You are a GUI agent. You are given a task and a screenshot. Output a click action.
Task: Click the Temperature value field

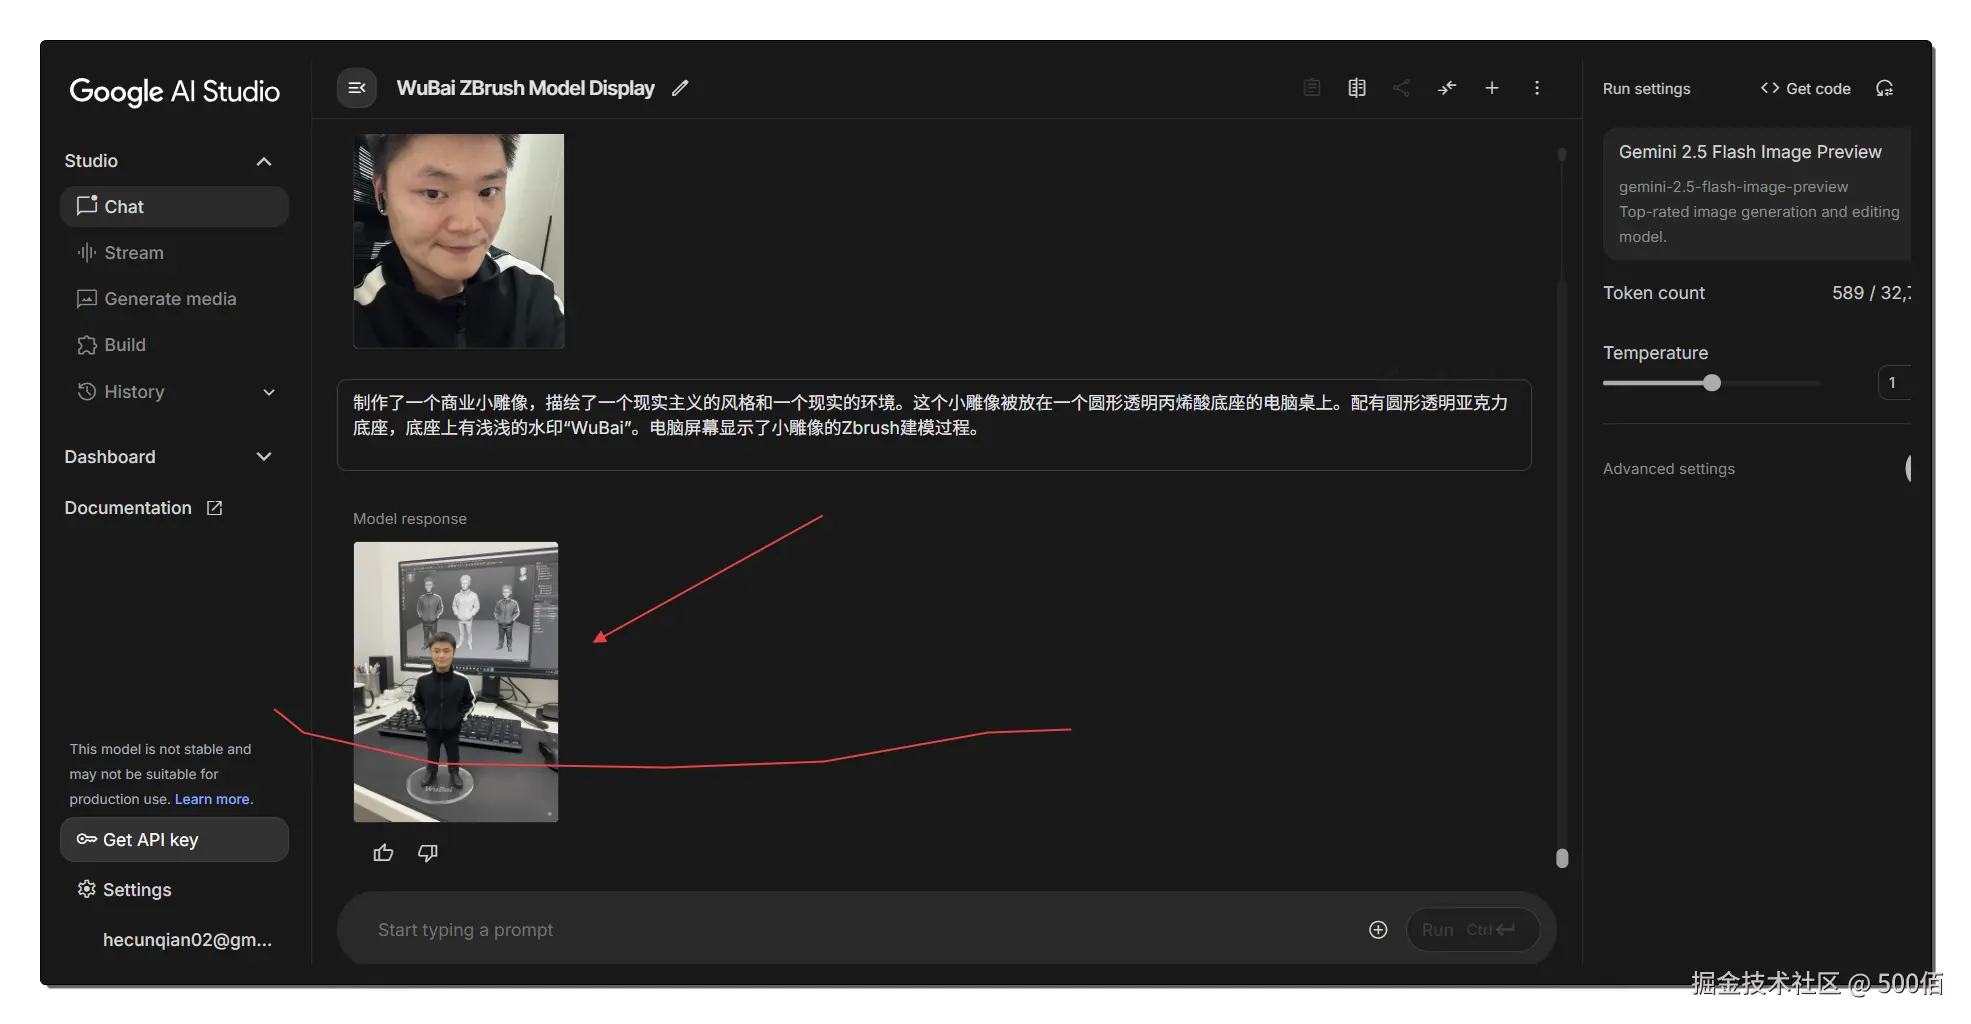point(1894,383)
